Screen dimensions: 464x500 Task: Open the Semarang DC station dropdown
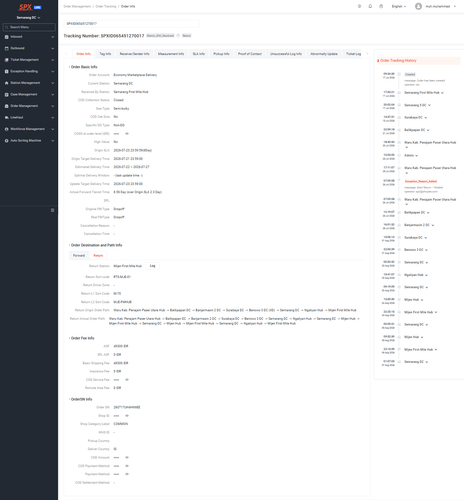(29, 18)
